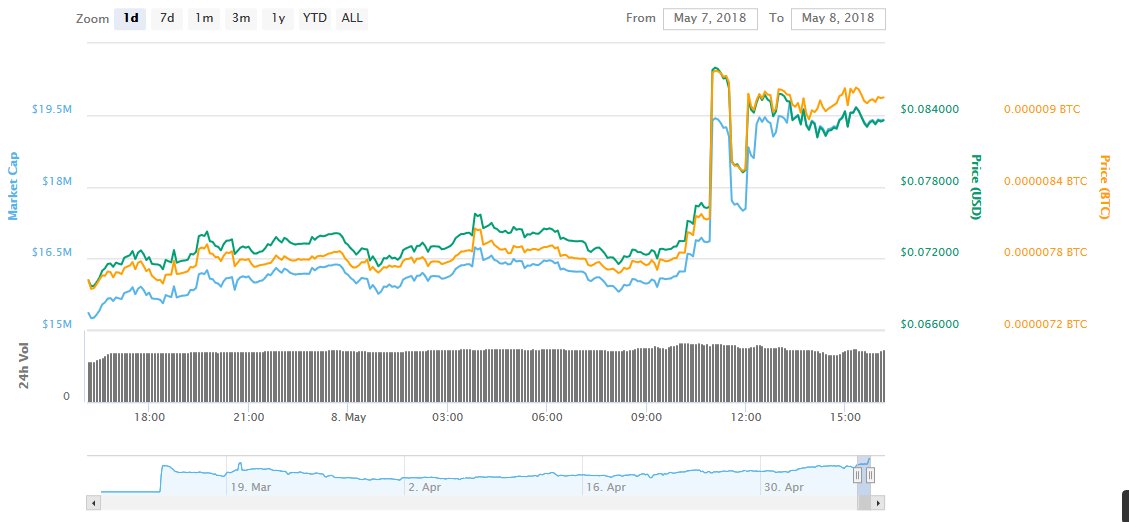Click the 16. Apr navigator date

pos(606,487)
